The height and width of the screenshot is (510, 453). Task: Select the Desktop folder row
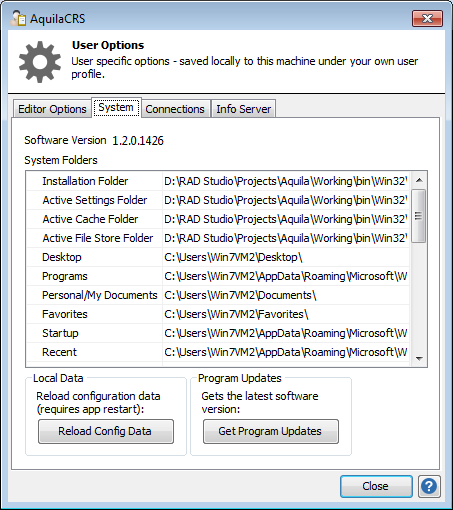[218, 257]
